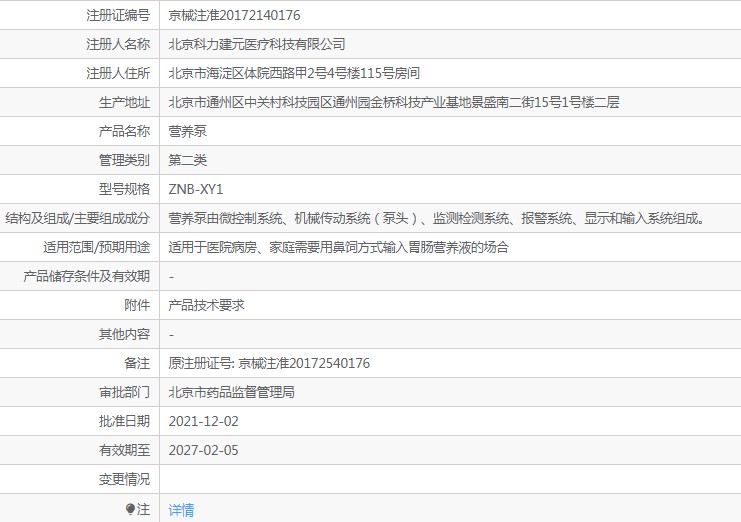Select registration number 京械注准20172140176
Viewport: 741px width, 522px height.
click(234, 15)
